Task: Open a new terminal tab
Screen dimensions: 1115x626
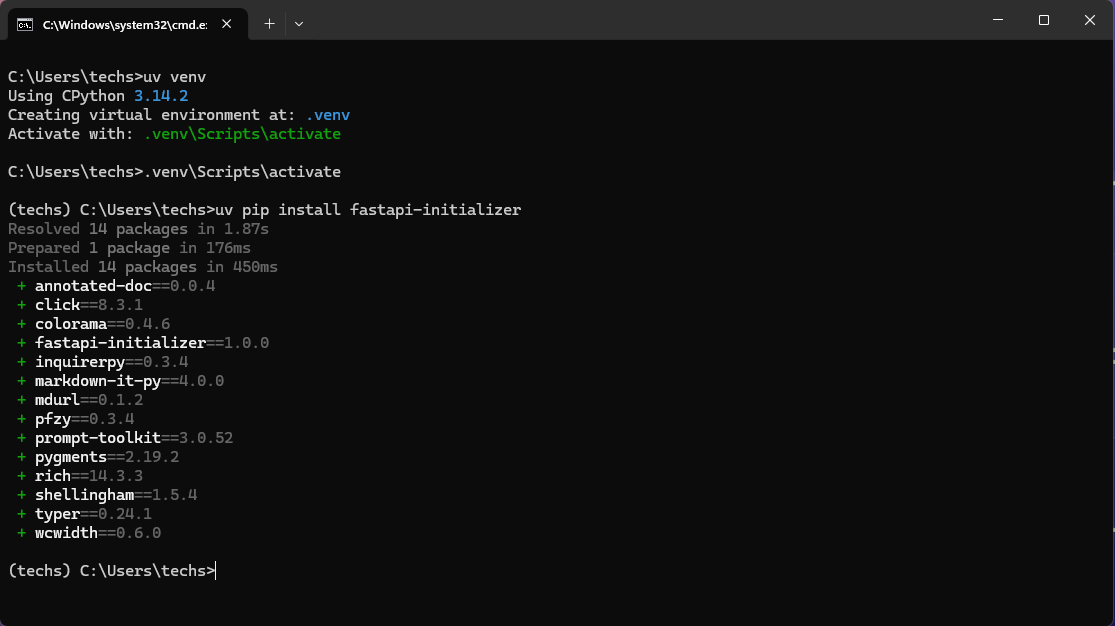Action: point(270,24)
